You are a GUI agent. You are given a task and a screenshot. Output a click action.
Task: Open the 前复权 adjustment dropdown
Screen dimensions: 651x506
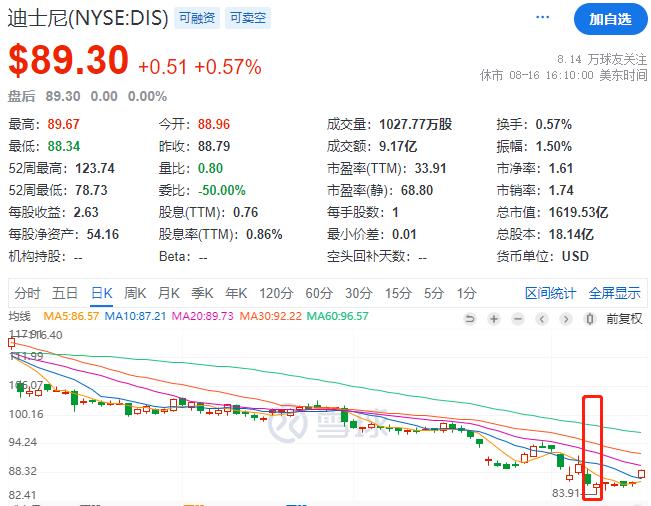tap(624, 319)
